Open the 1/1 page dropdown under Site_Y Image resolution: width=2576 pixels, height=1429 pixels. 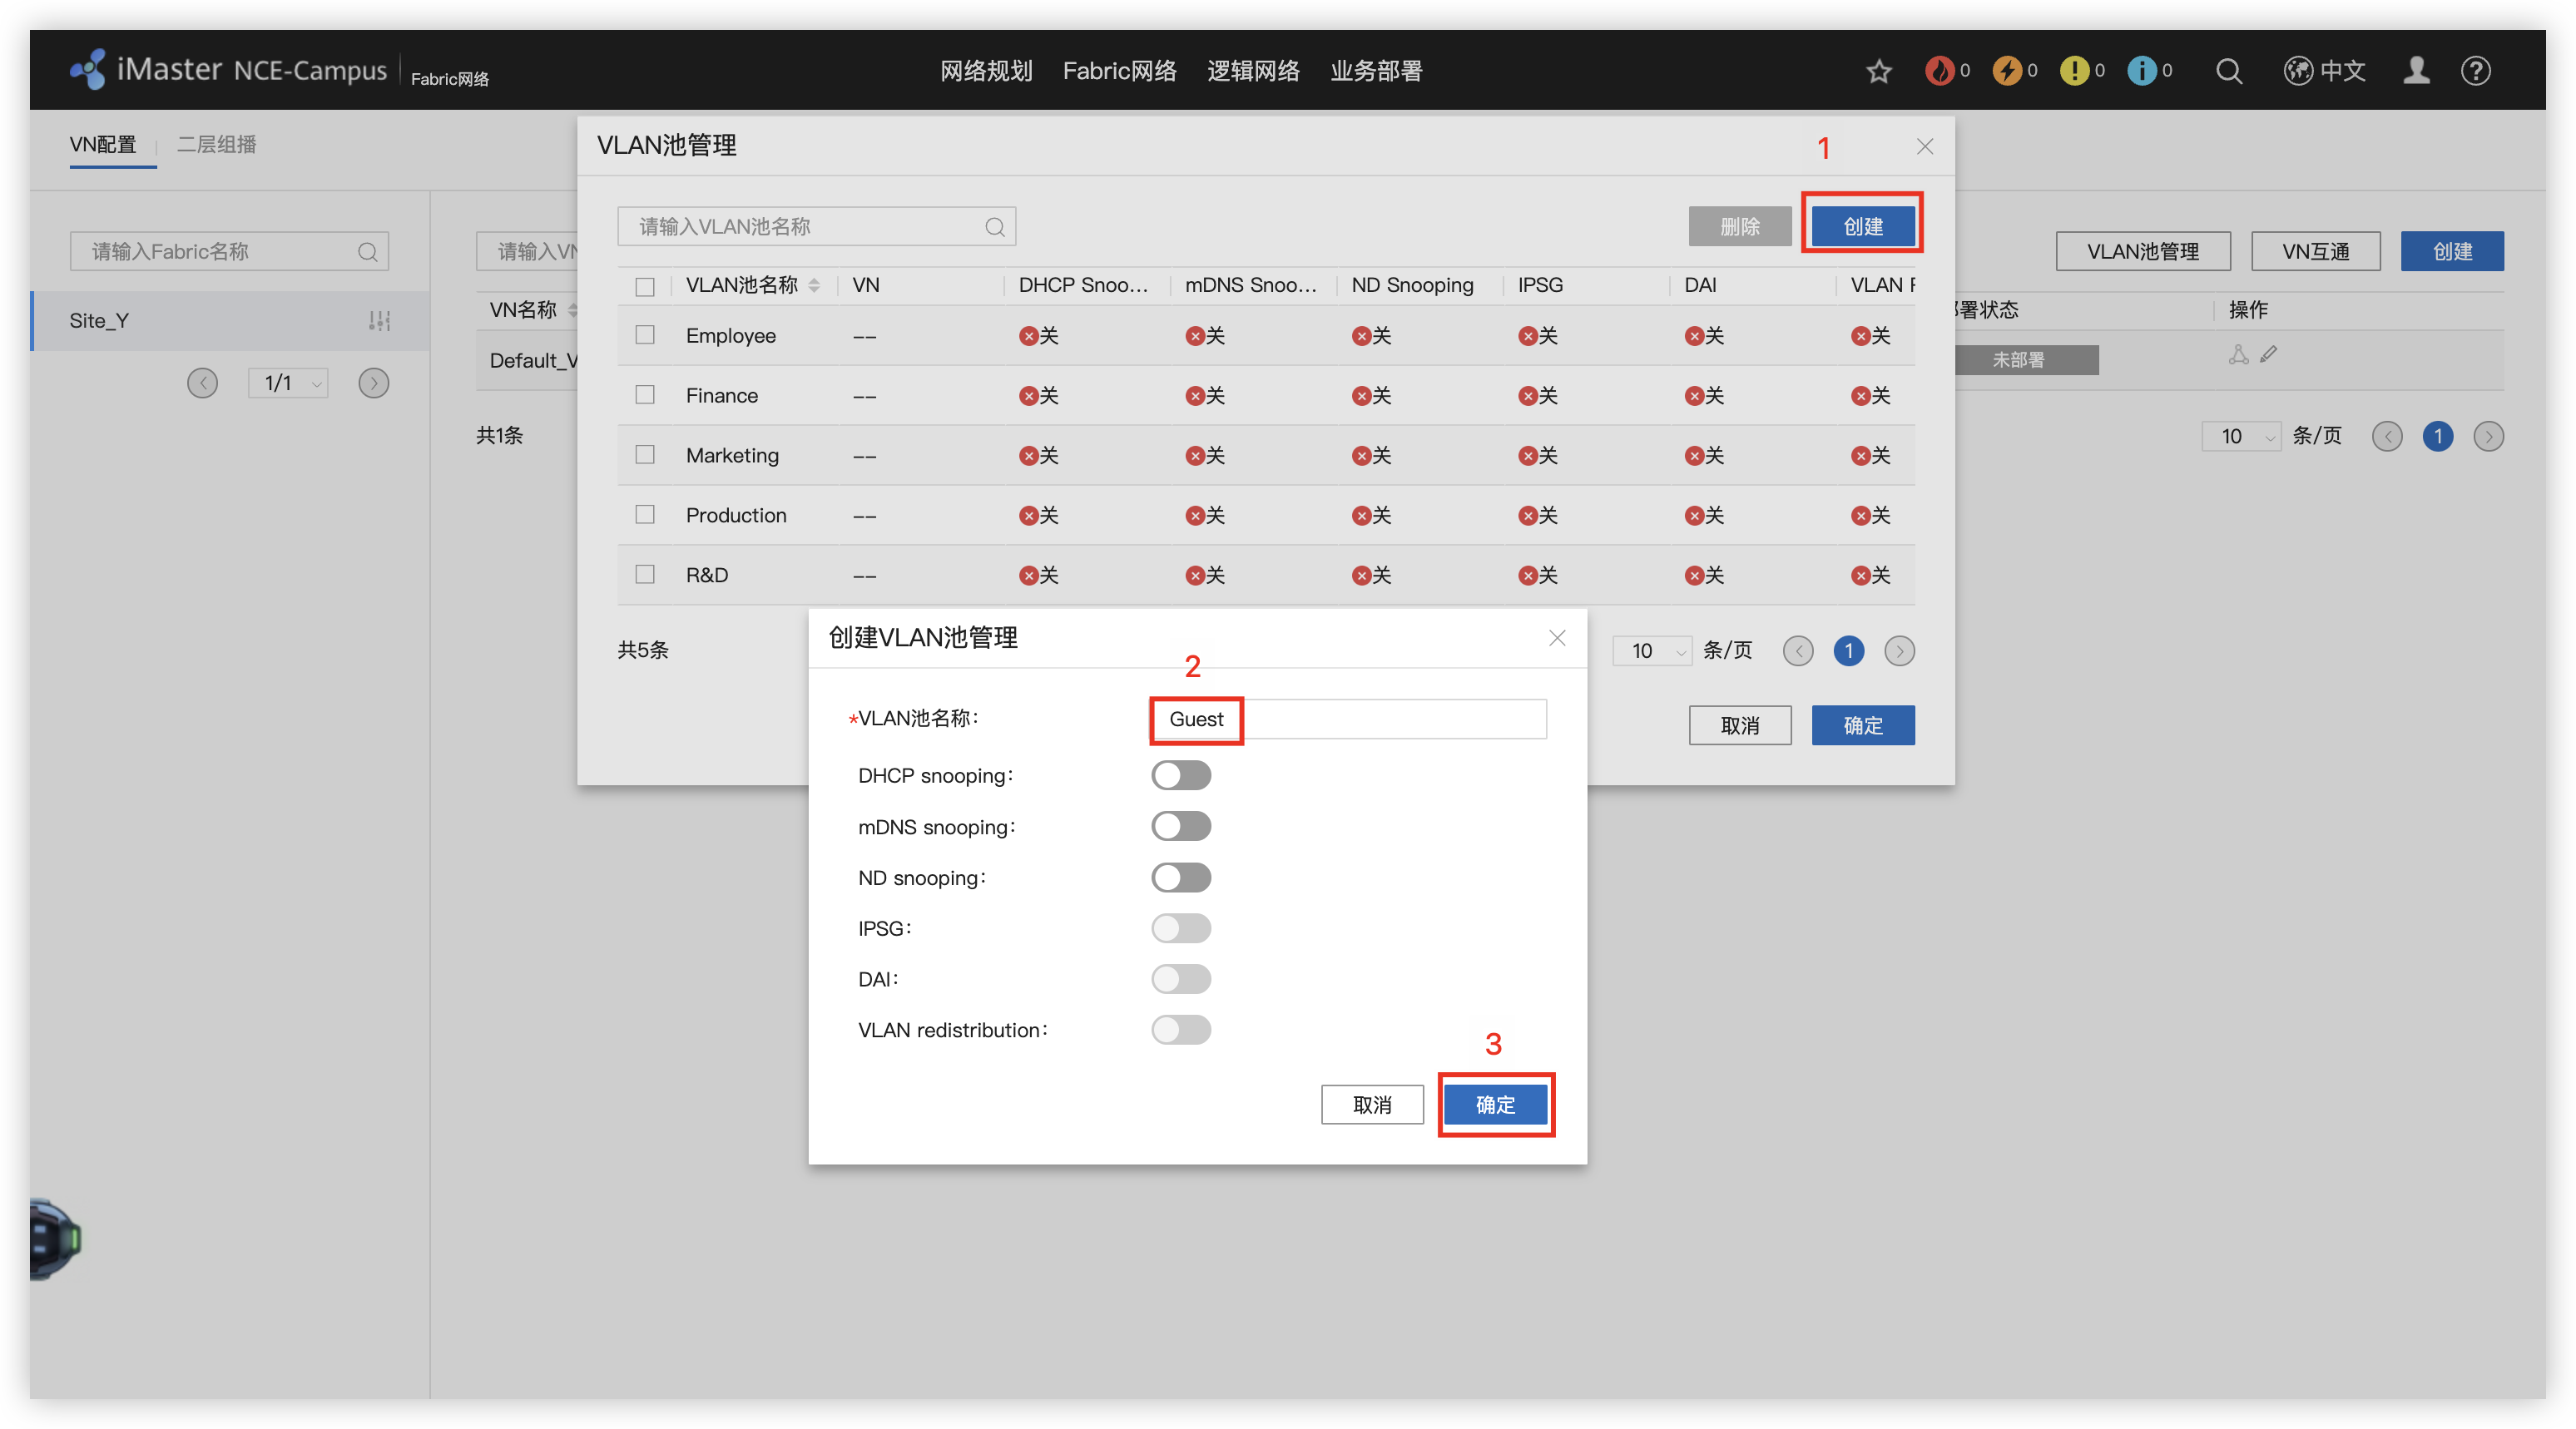click(x=288, y=383)
